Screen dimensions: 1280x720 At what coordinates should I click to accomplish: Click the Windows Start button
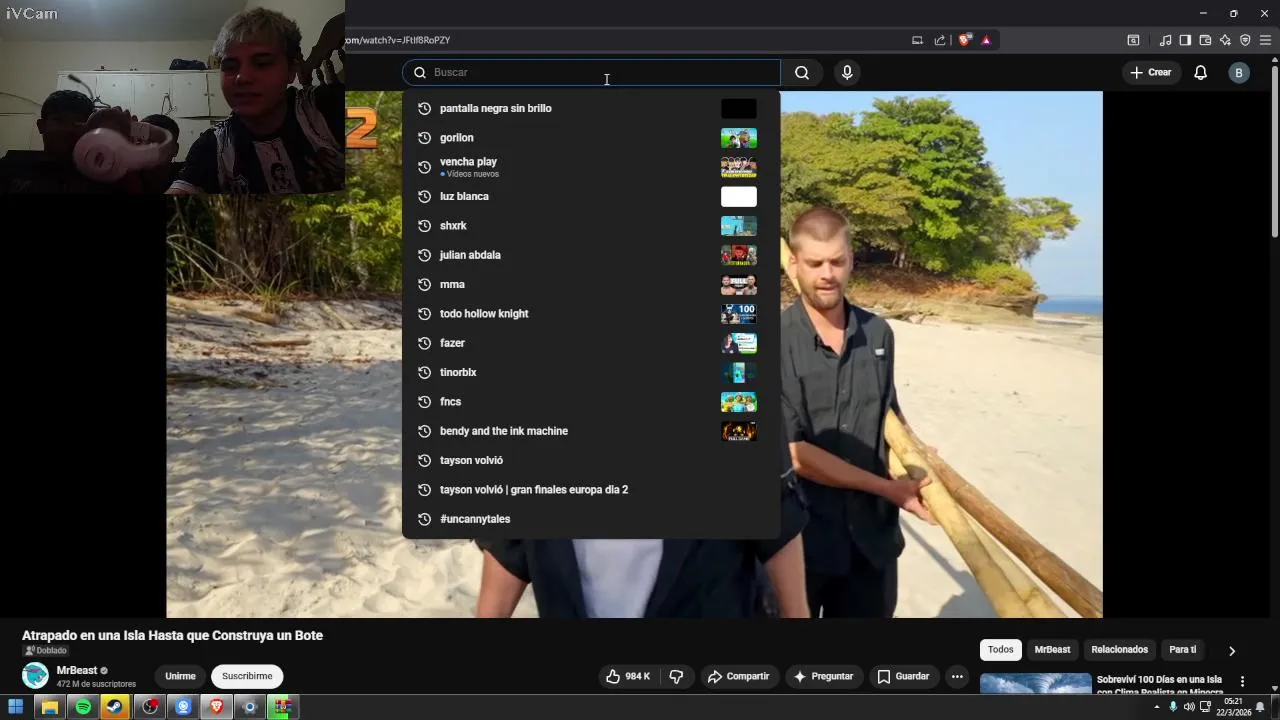point(15,707)
